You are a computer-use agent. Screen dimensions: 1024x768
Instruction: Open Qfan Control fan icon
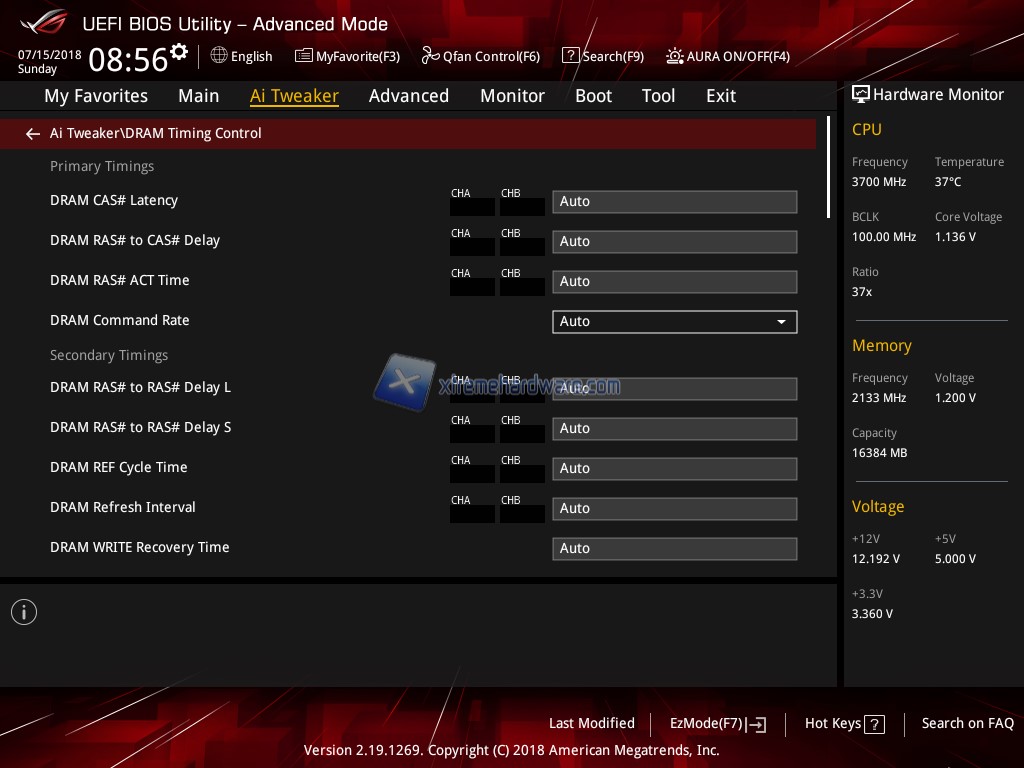click(431, 56)
